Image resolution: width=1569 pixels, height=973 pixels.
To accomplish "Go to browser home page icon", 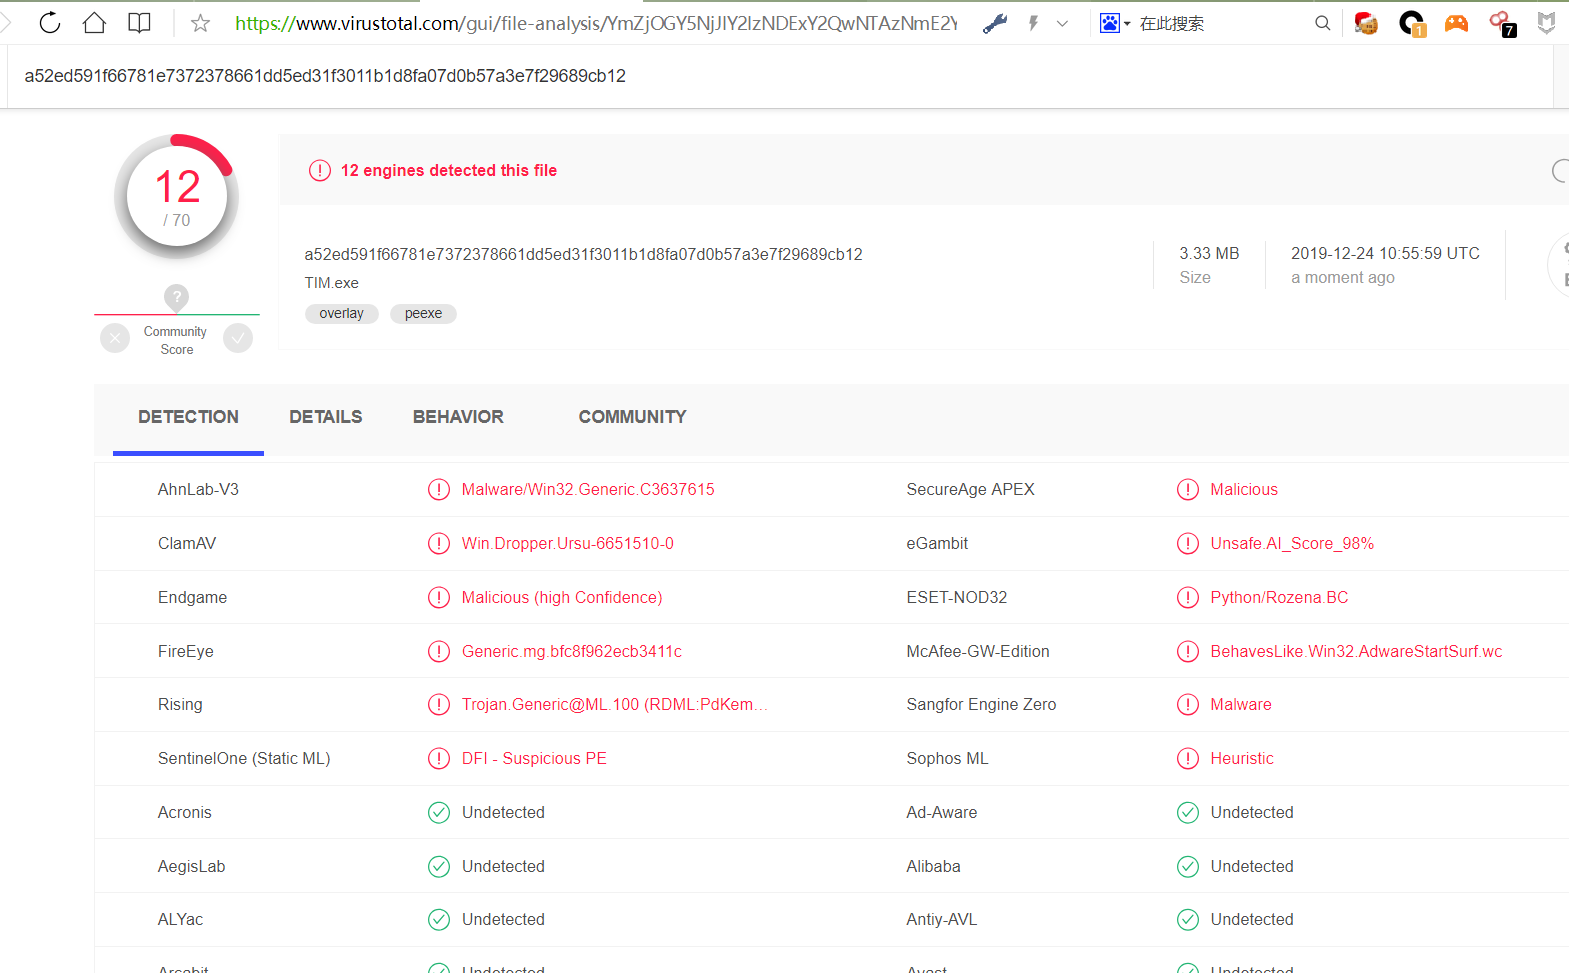I will coord(94,22).
